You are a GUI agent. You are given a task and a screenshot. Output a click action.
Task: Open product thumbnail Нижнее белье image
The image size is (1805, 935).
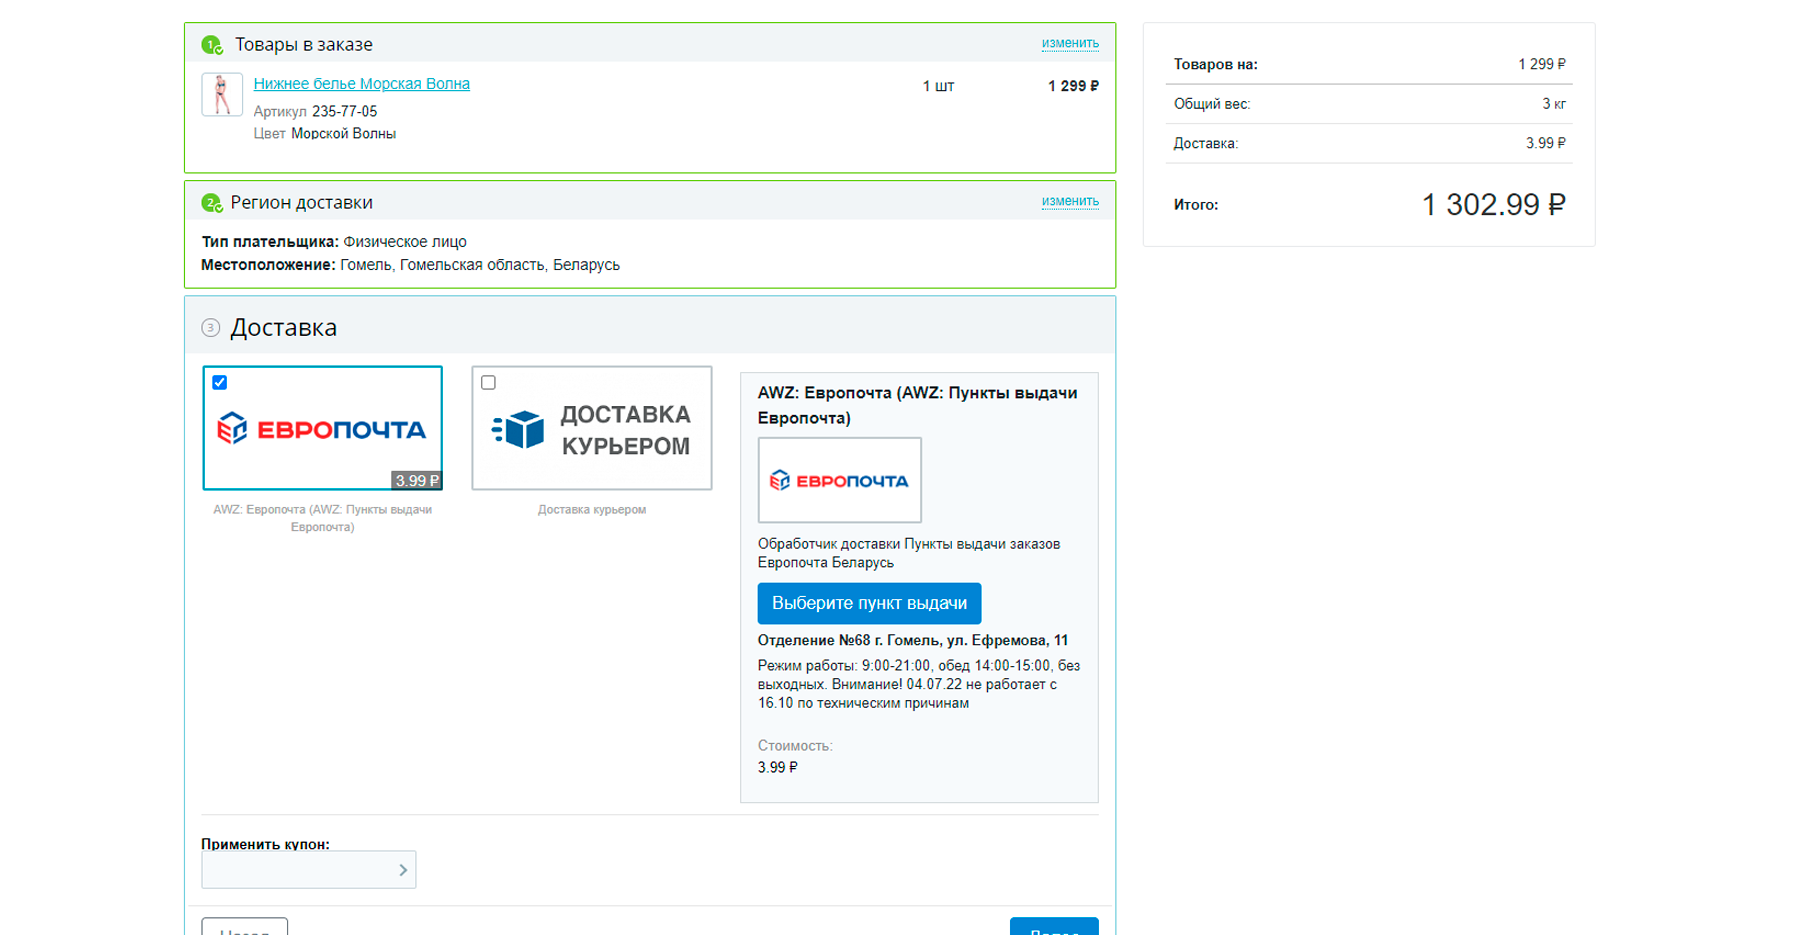(x=222, y=95)
